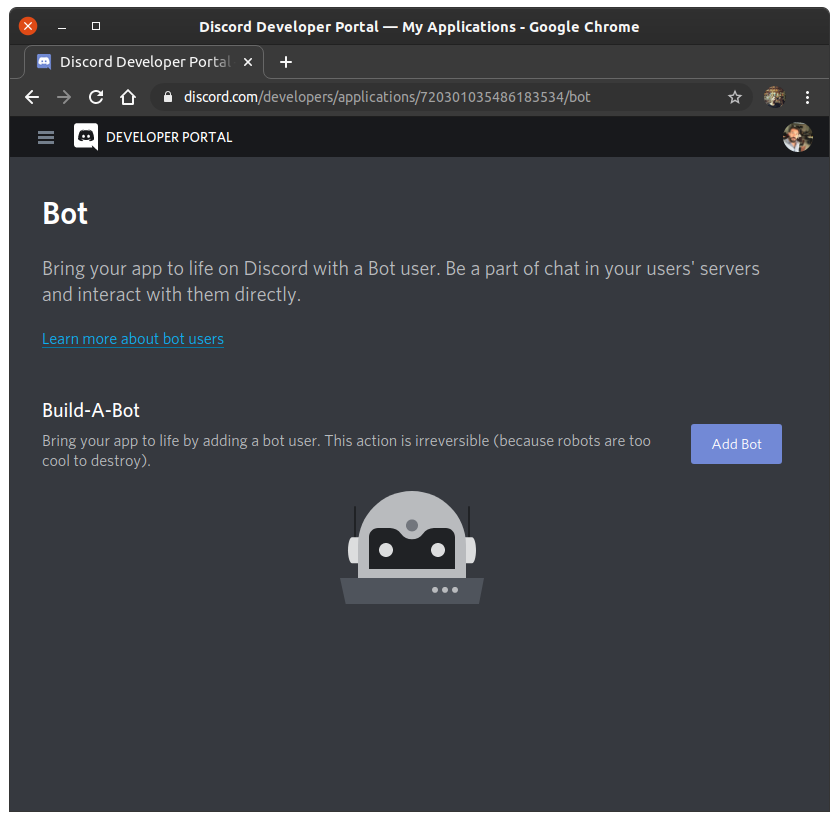Click the Bot page heading
Screen dimensions: 839x821
coord(65,214)
